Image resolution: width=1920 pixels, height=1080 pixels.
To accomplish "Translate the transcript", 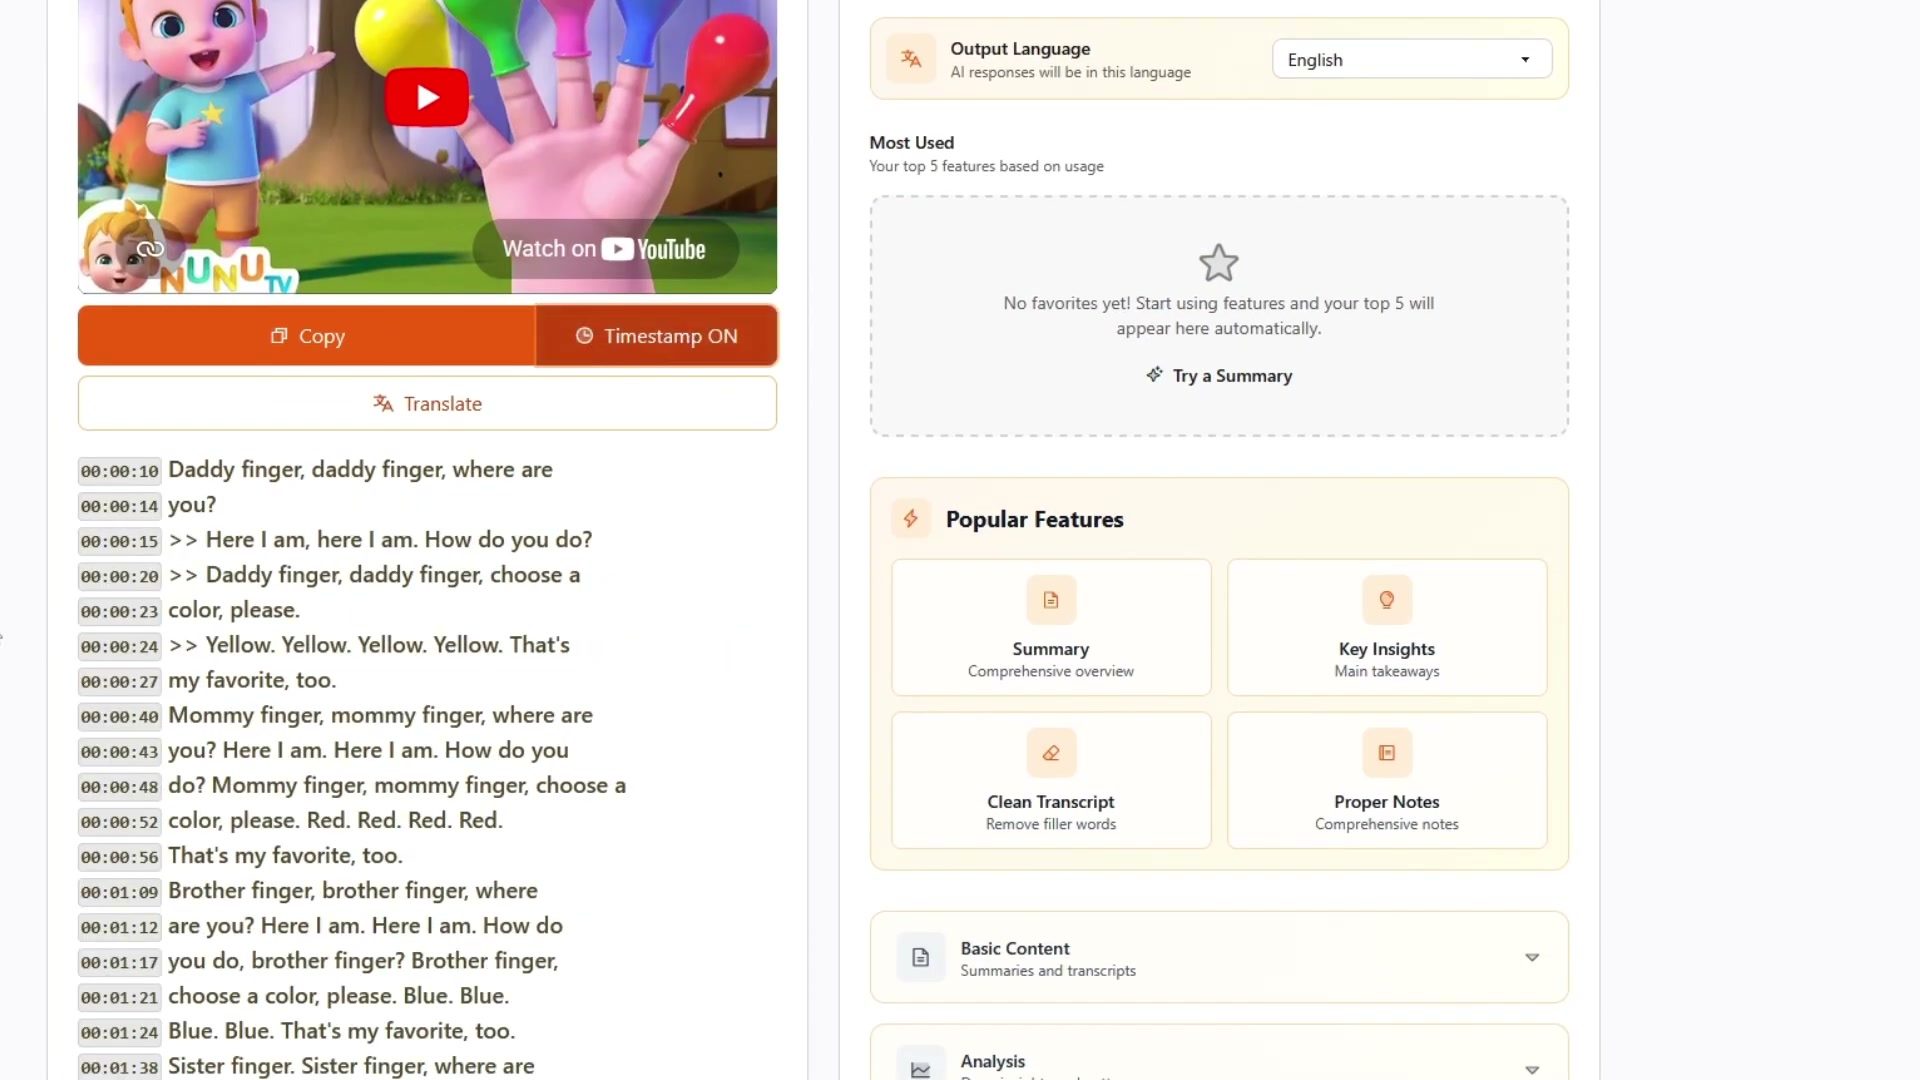I will click(x=427, y=404).
